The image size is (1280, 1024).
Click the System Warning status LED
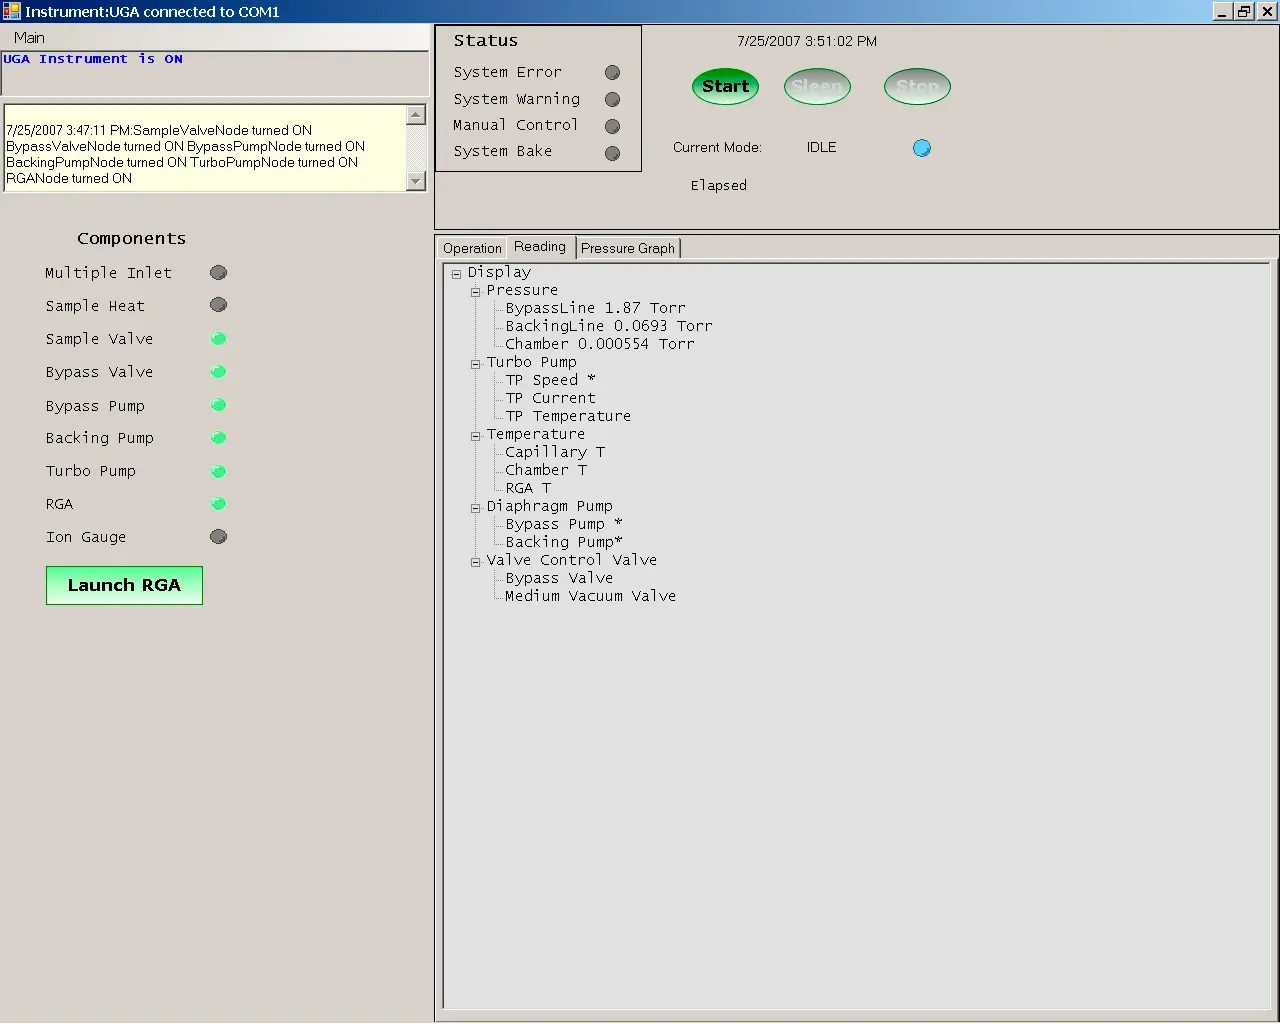pos(612,100)
